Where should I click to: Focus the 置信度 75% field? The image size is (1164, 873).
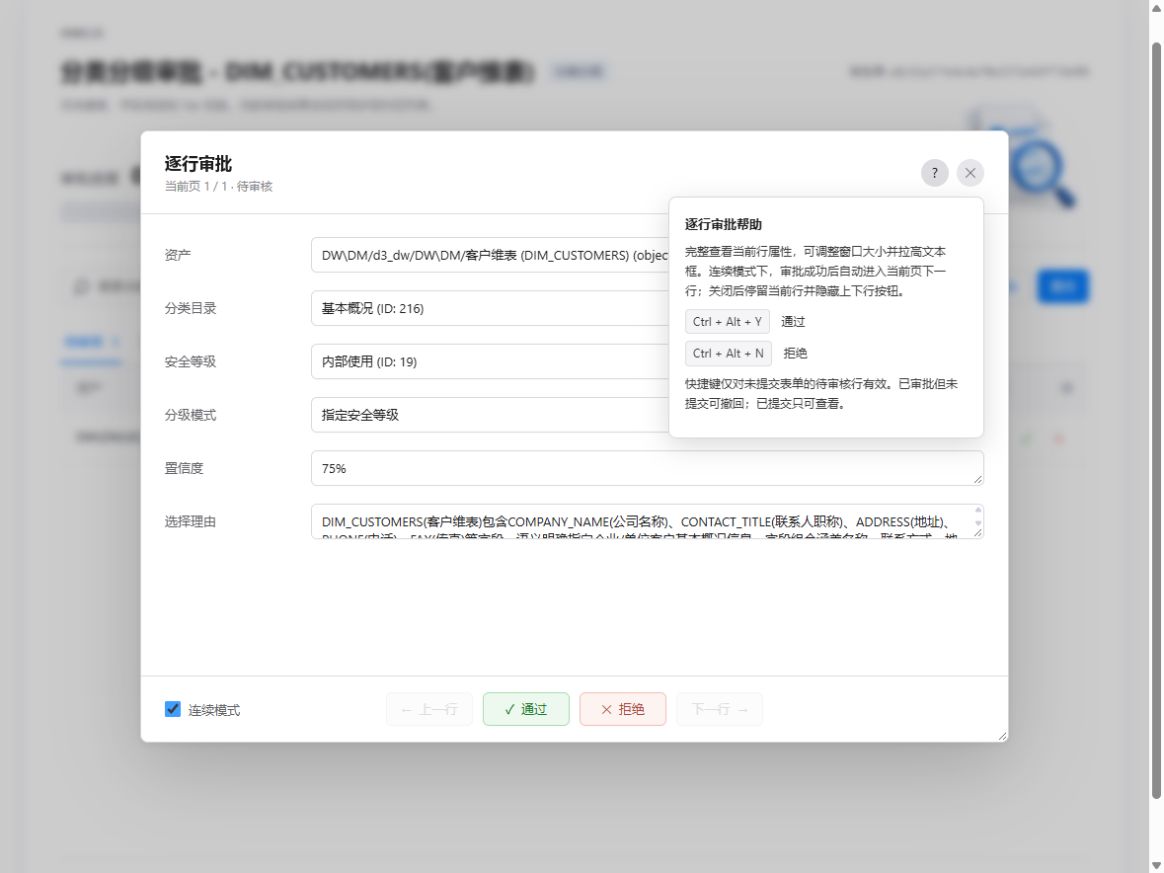(x=647, y=468)
